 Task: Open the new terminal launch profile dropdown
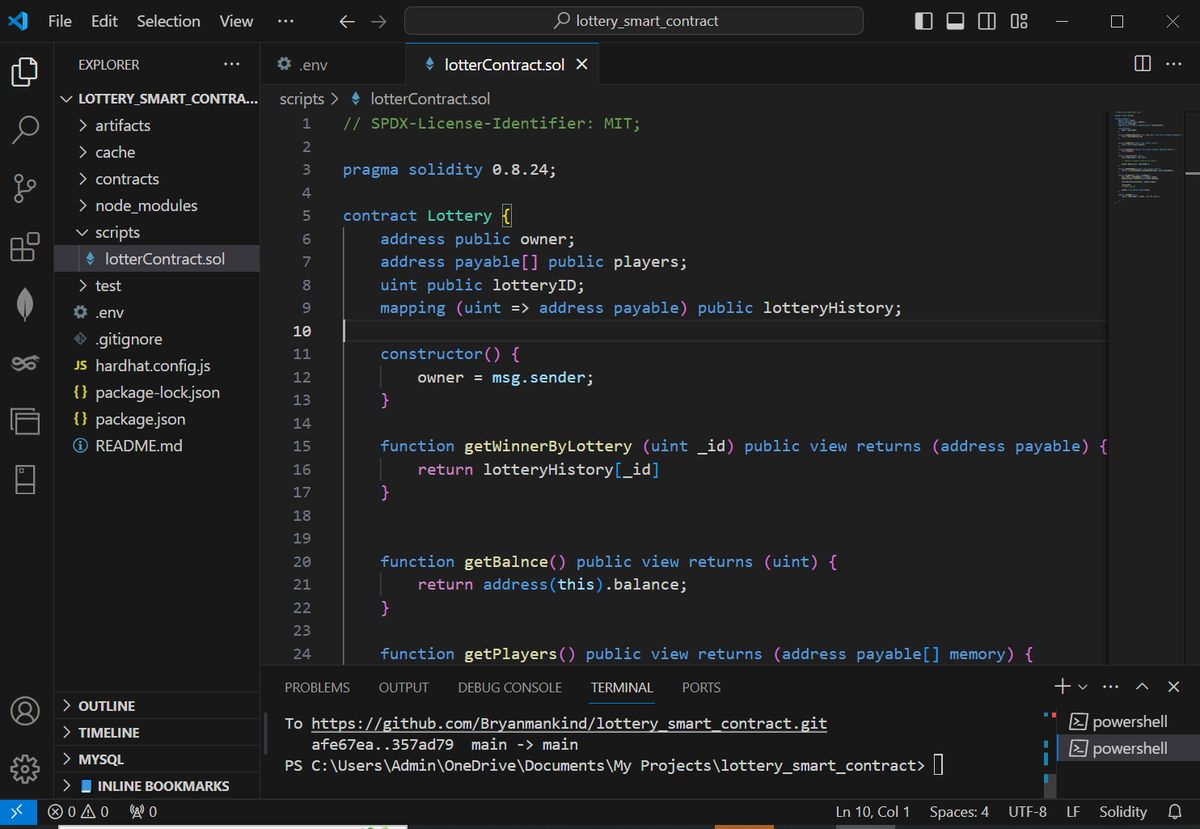(1082, 687)
